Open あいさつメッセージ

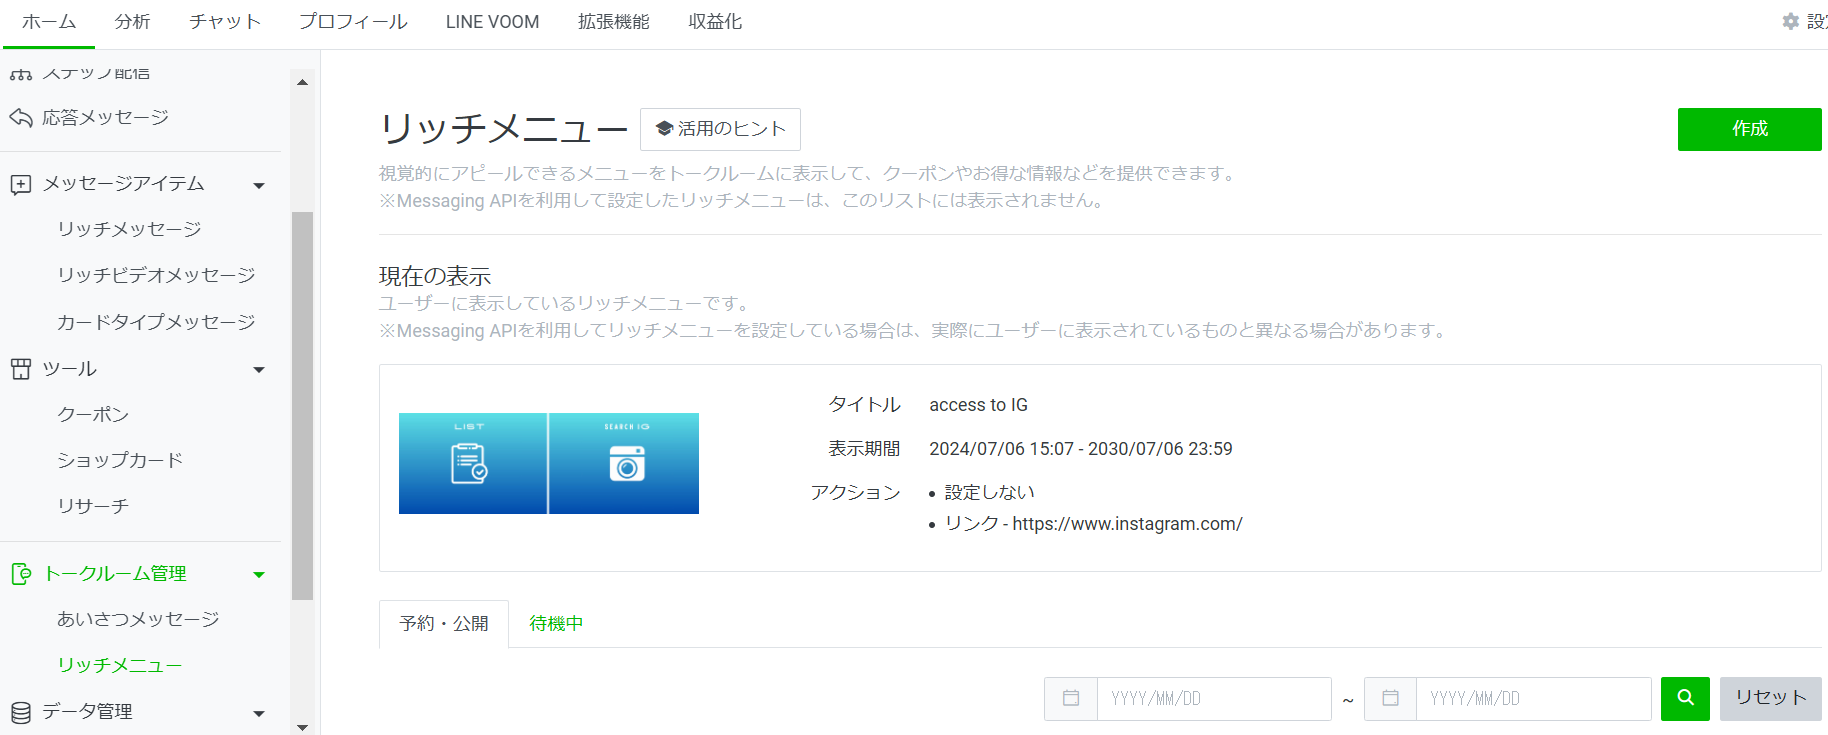[138, 619]
